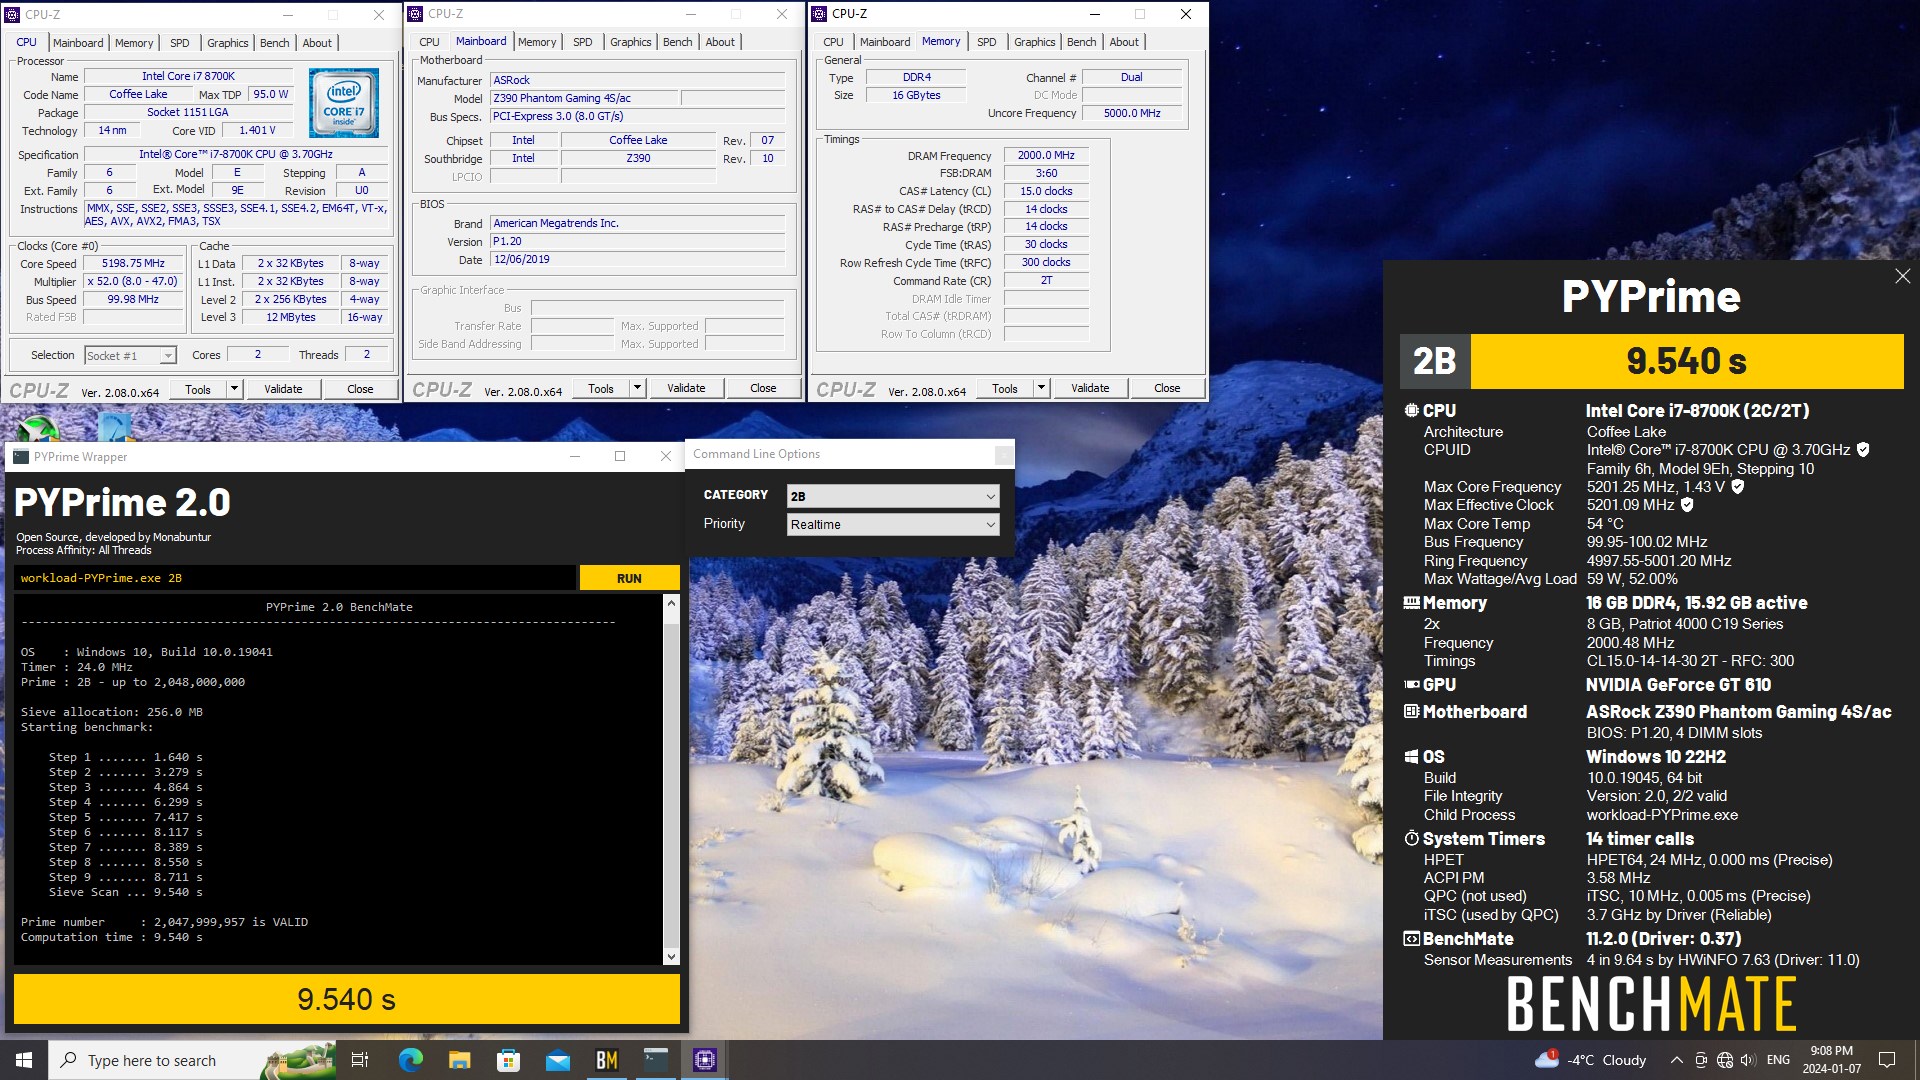Click the verified shield beside Max Effective Clock

[x=1687, y=505]
